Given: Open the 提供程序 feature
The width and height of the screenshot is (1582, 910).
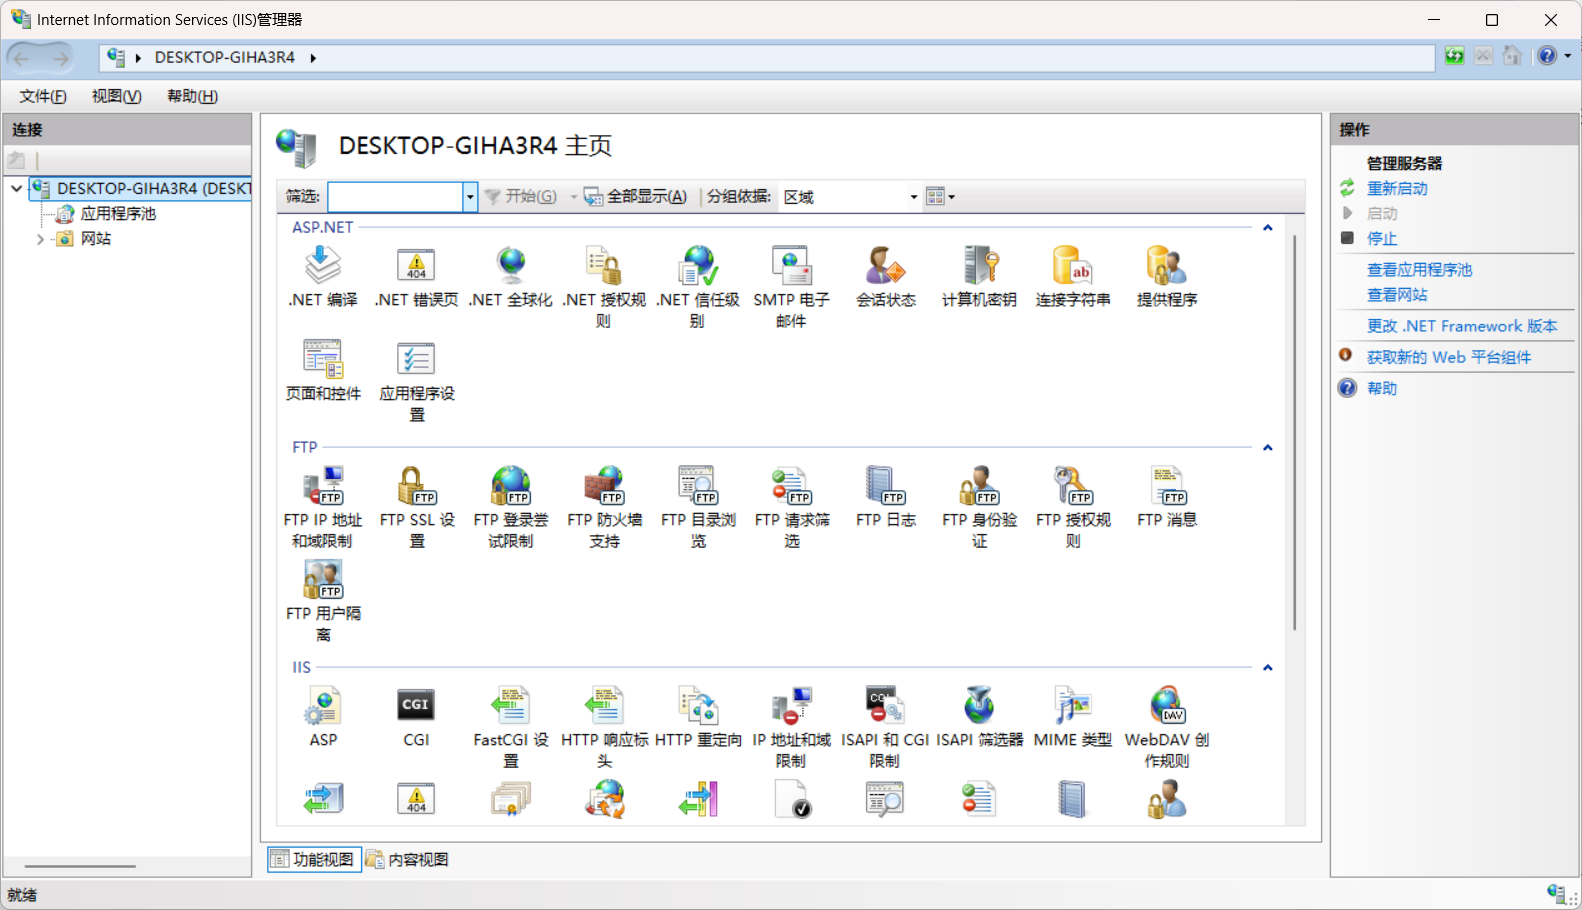Looking at the screenshot, I should pos(1167,276).
